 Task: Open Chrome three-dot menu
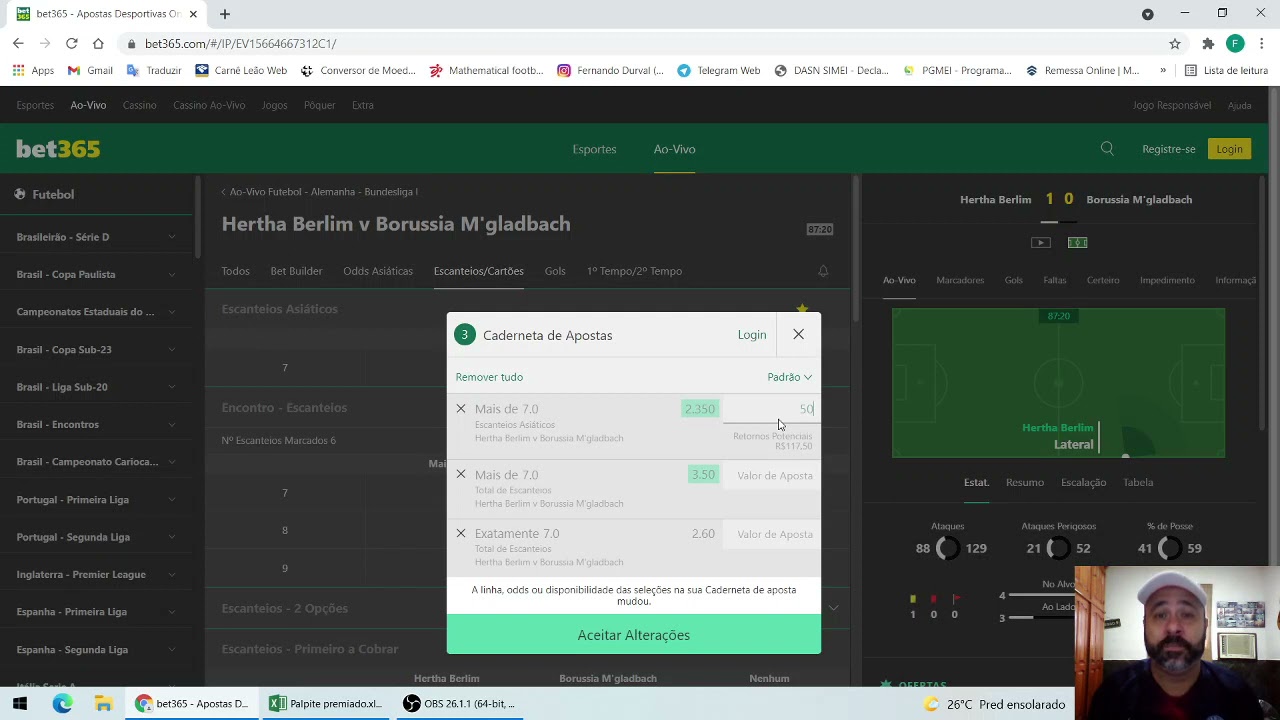(x=1262, y=43)
